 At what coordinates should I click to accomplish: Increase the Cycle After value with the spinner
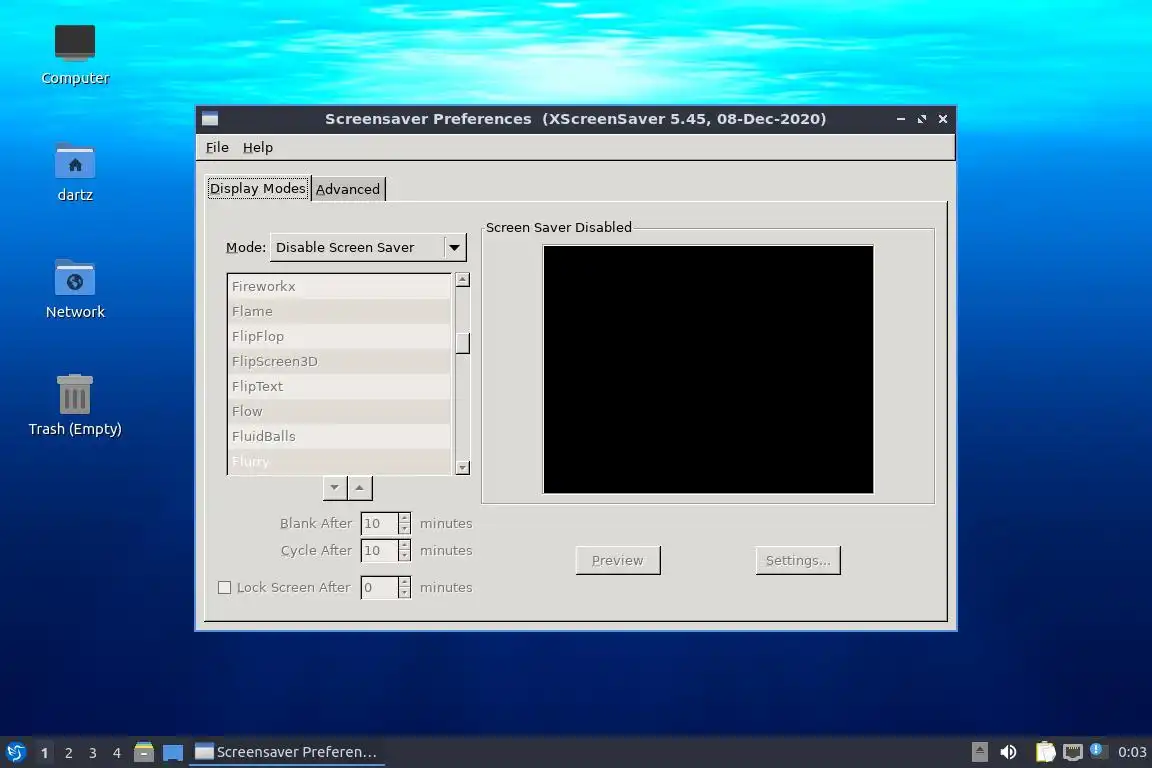404,545
